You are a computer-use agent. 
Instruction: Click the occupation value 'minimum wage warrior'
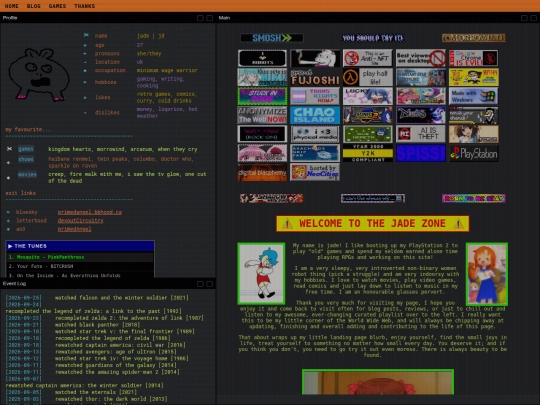point(167,70)
